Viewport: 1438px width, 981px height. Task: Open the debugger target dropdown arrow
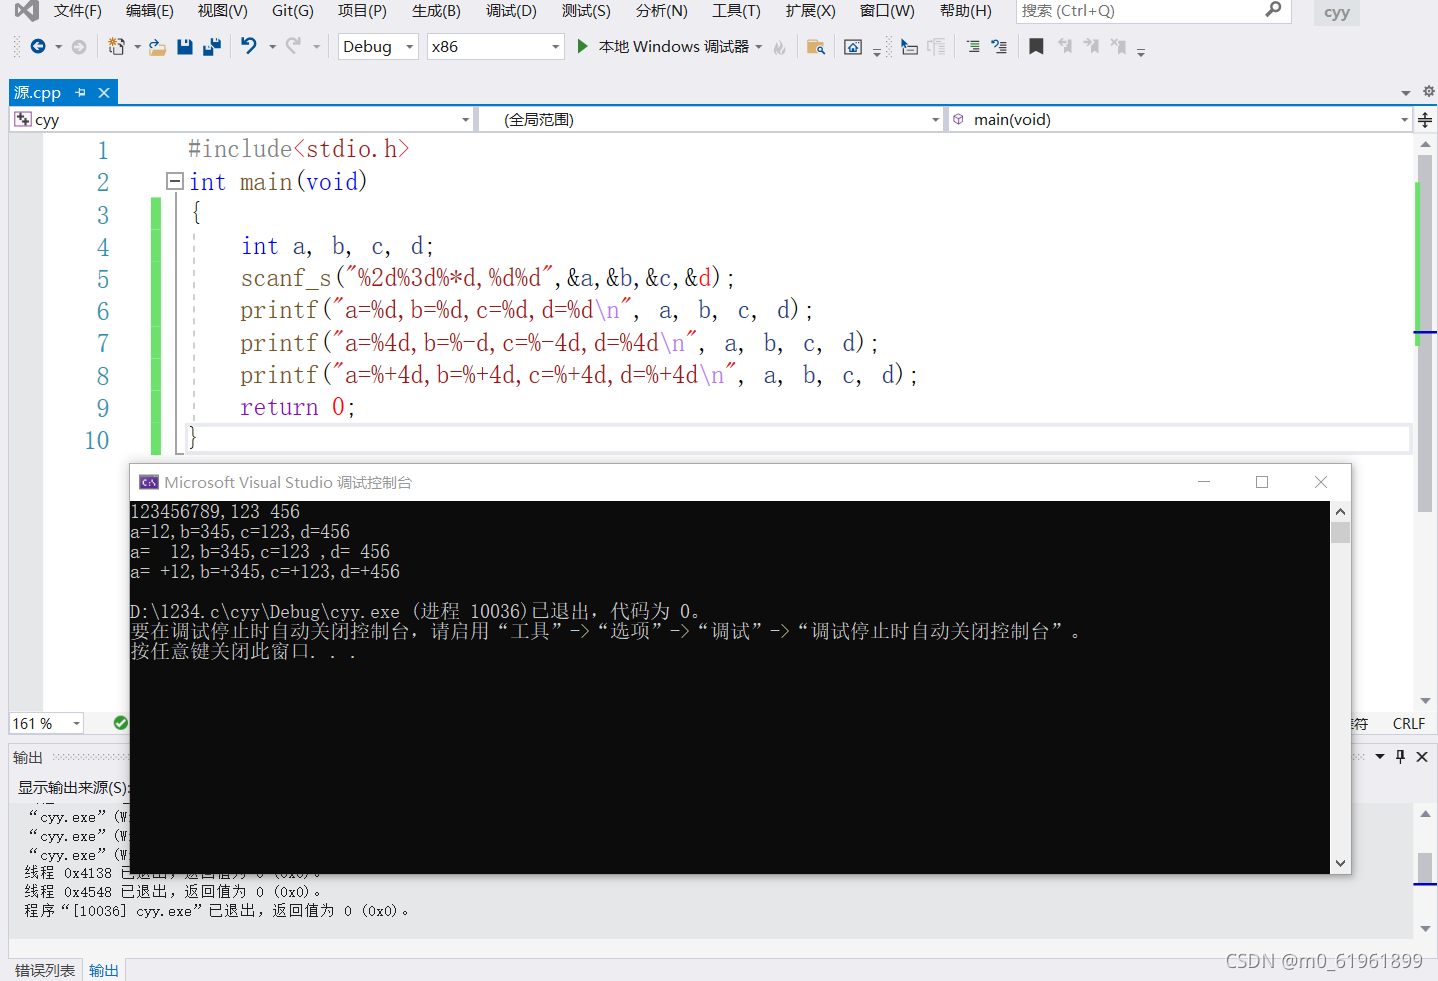tap(759, 47)
